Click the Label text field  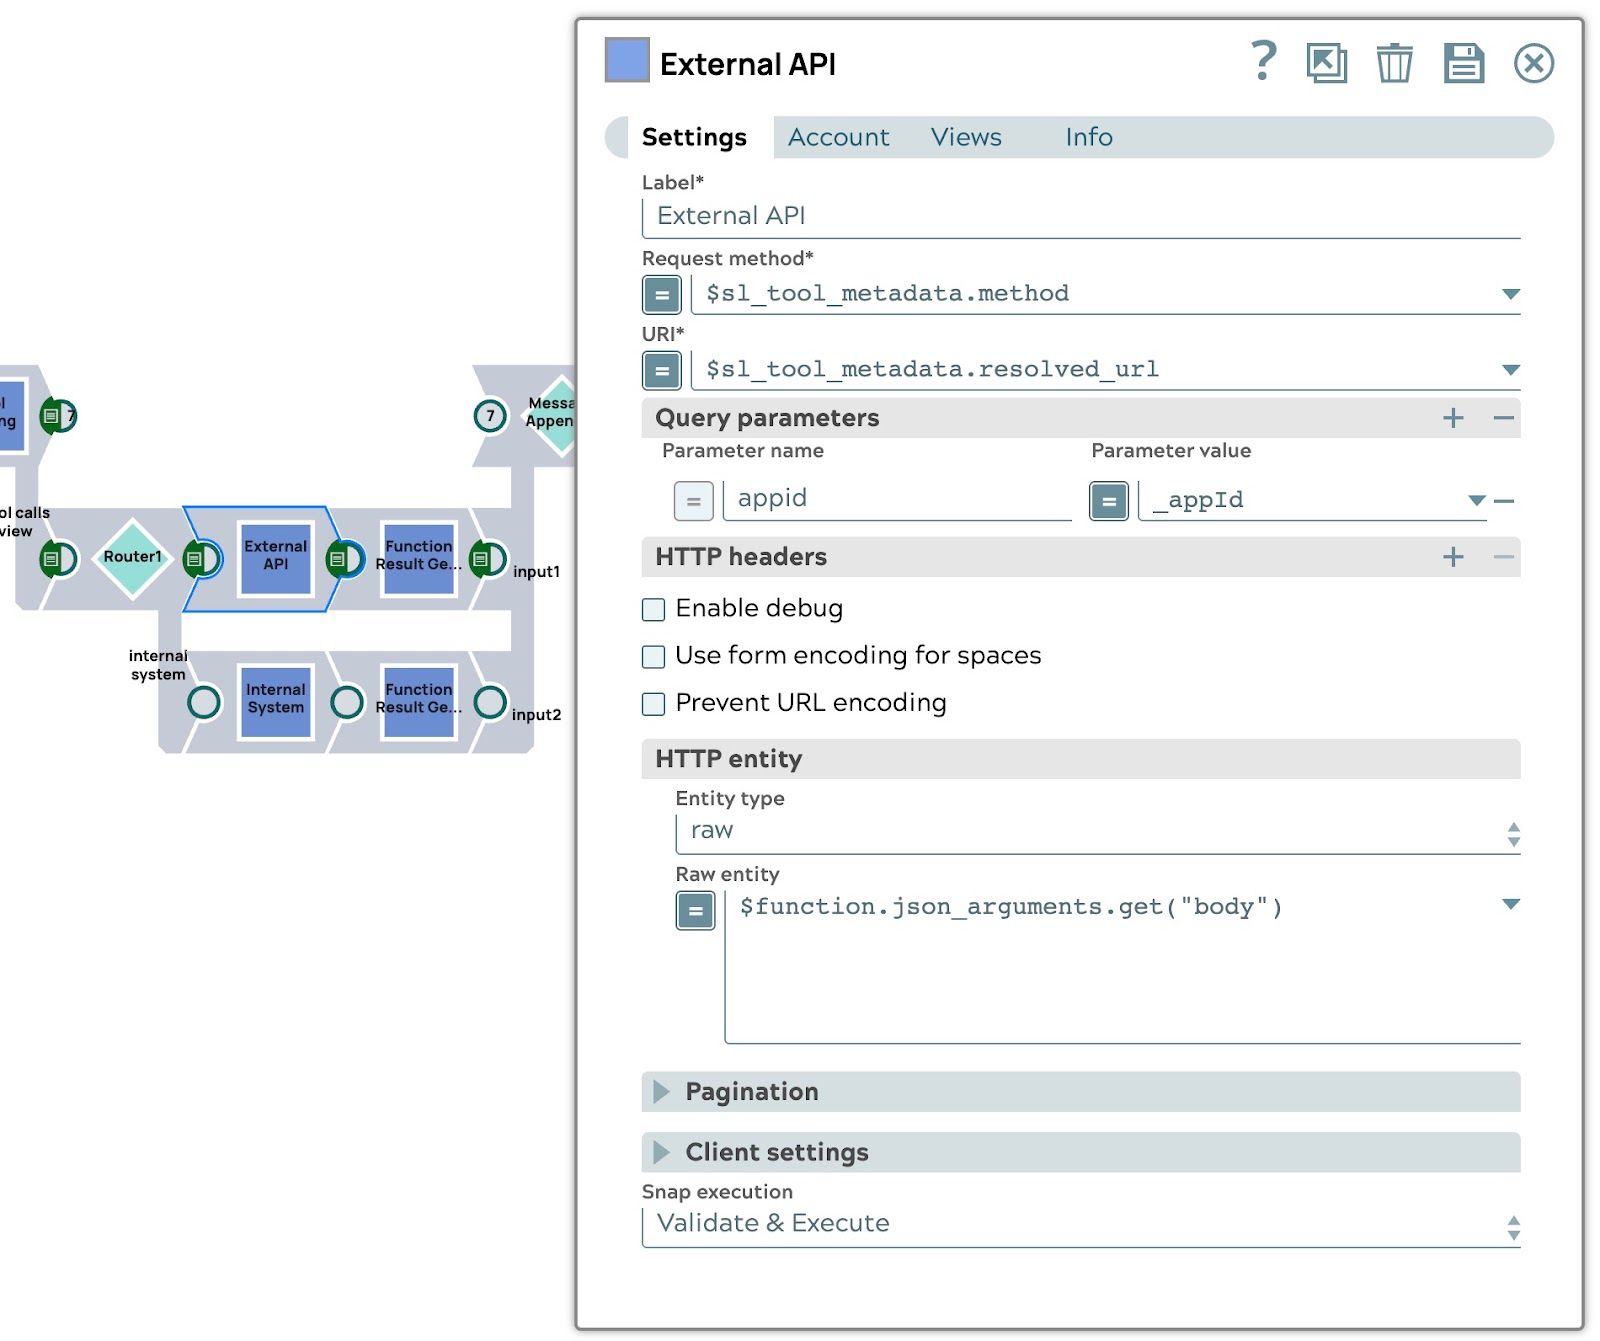tap(1080, 216)
